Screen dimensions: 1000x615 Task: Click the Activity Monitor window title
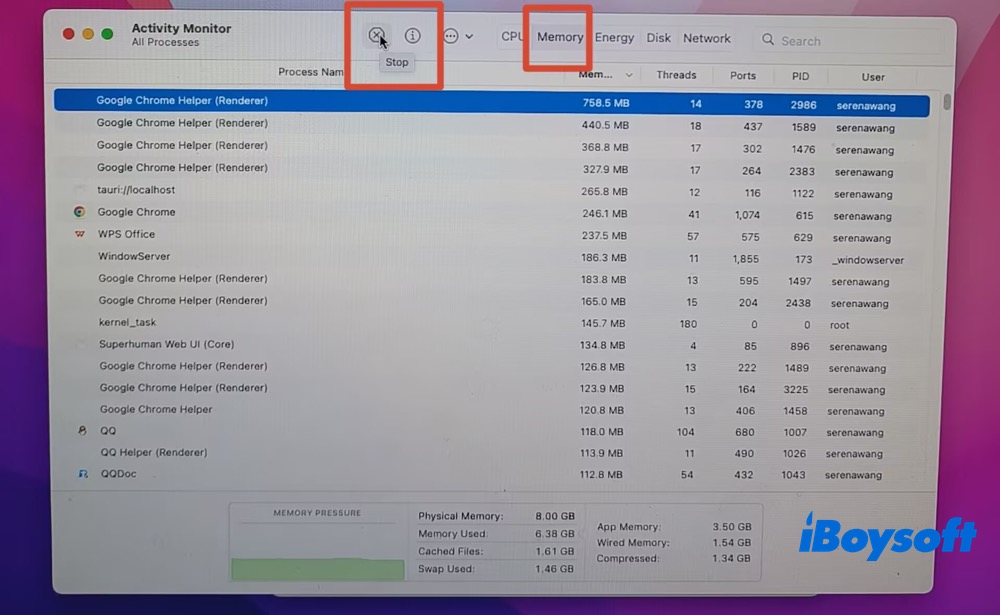[181, 28]
